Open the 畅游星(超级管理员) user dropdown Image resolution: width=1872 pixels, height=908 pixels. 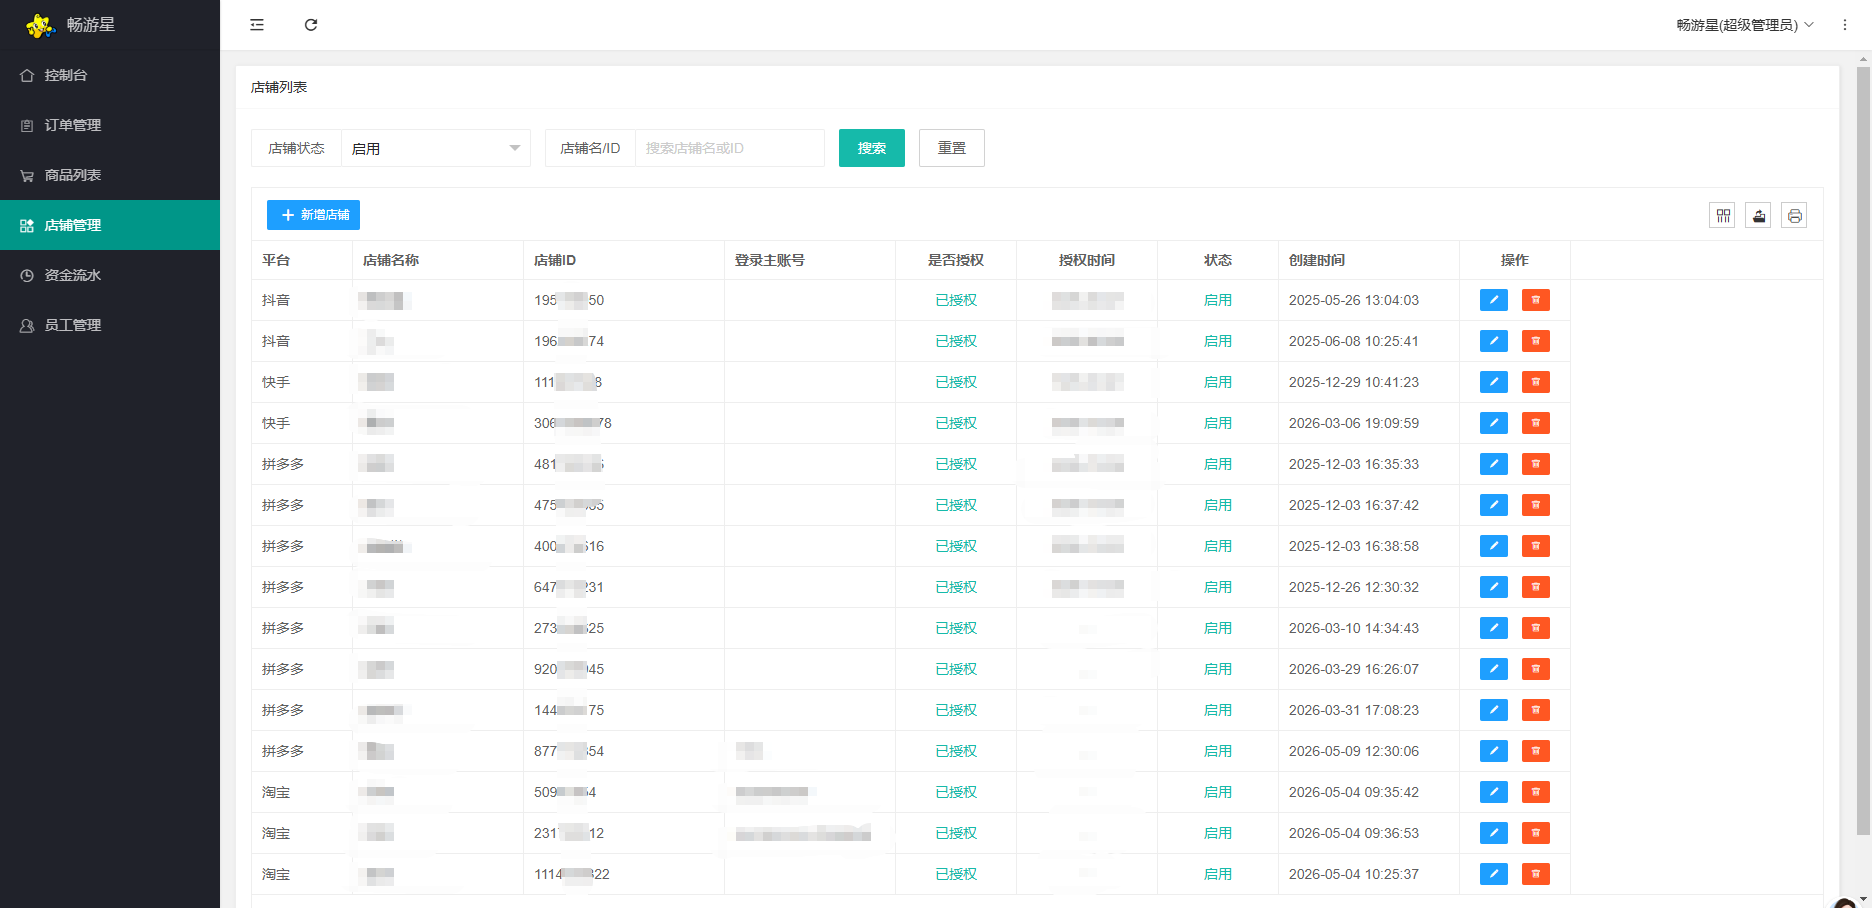1745,25
